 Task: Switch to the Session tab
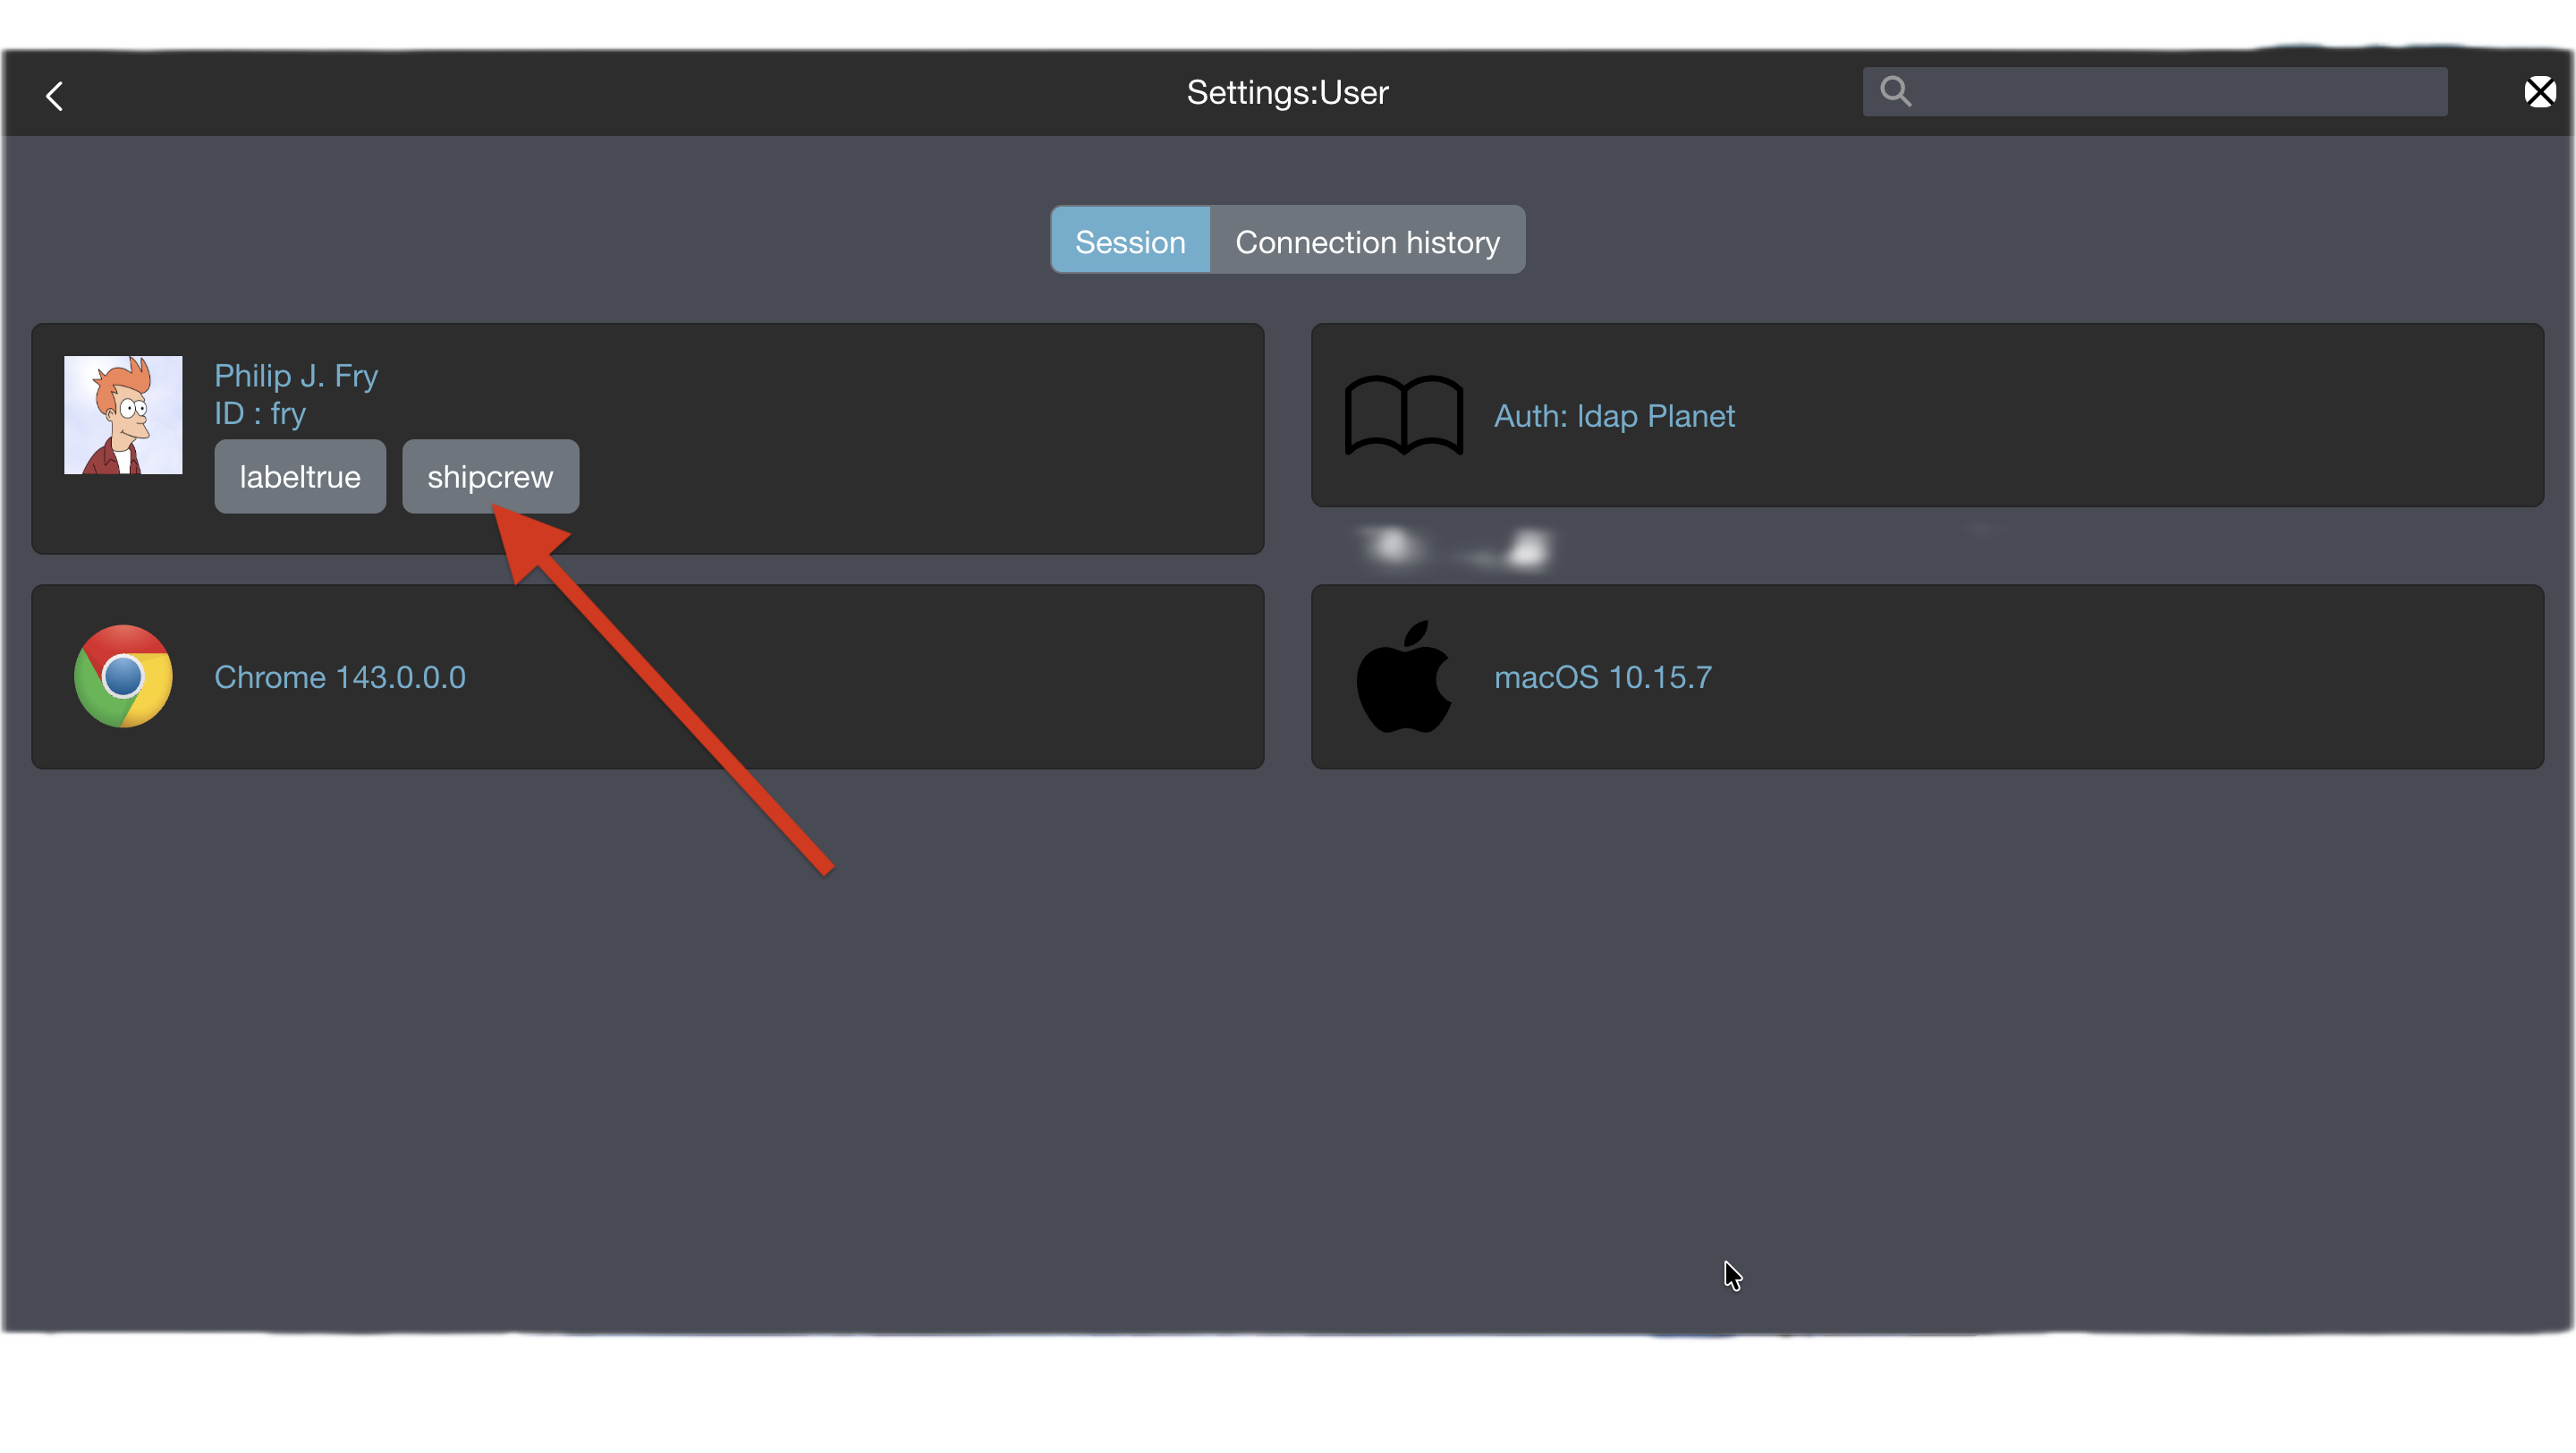point(1130,241)
